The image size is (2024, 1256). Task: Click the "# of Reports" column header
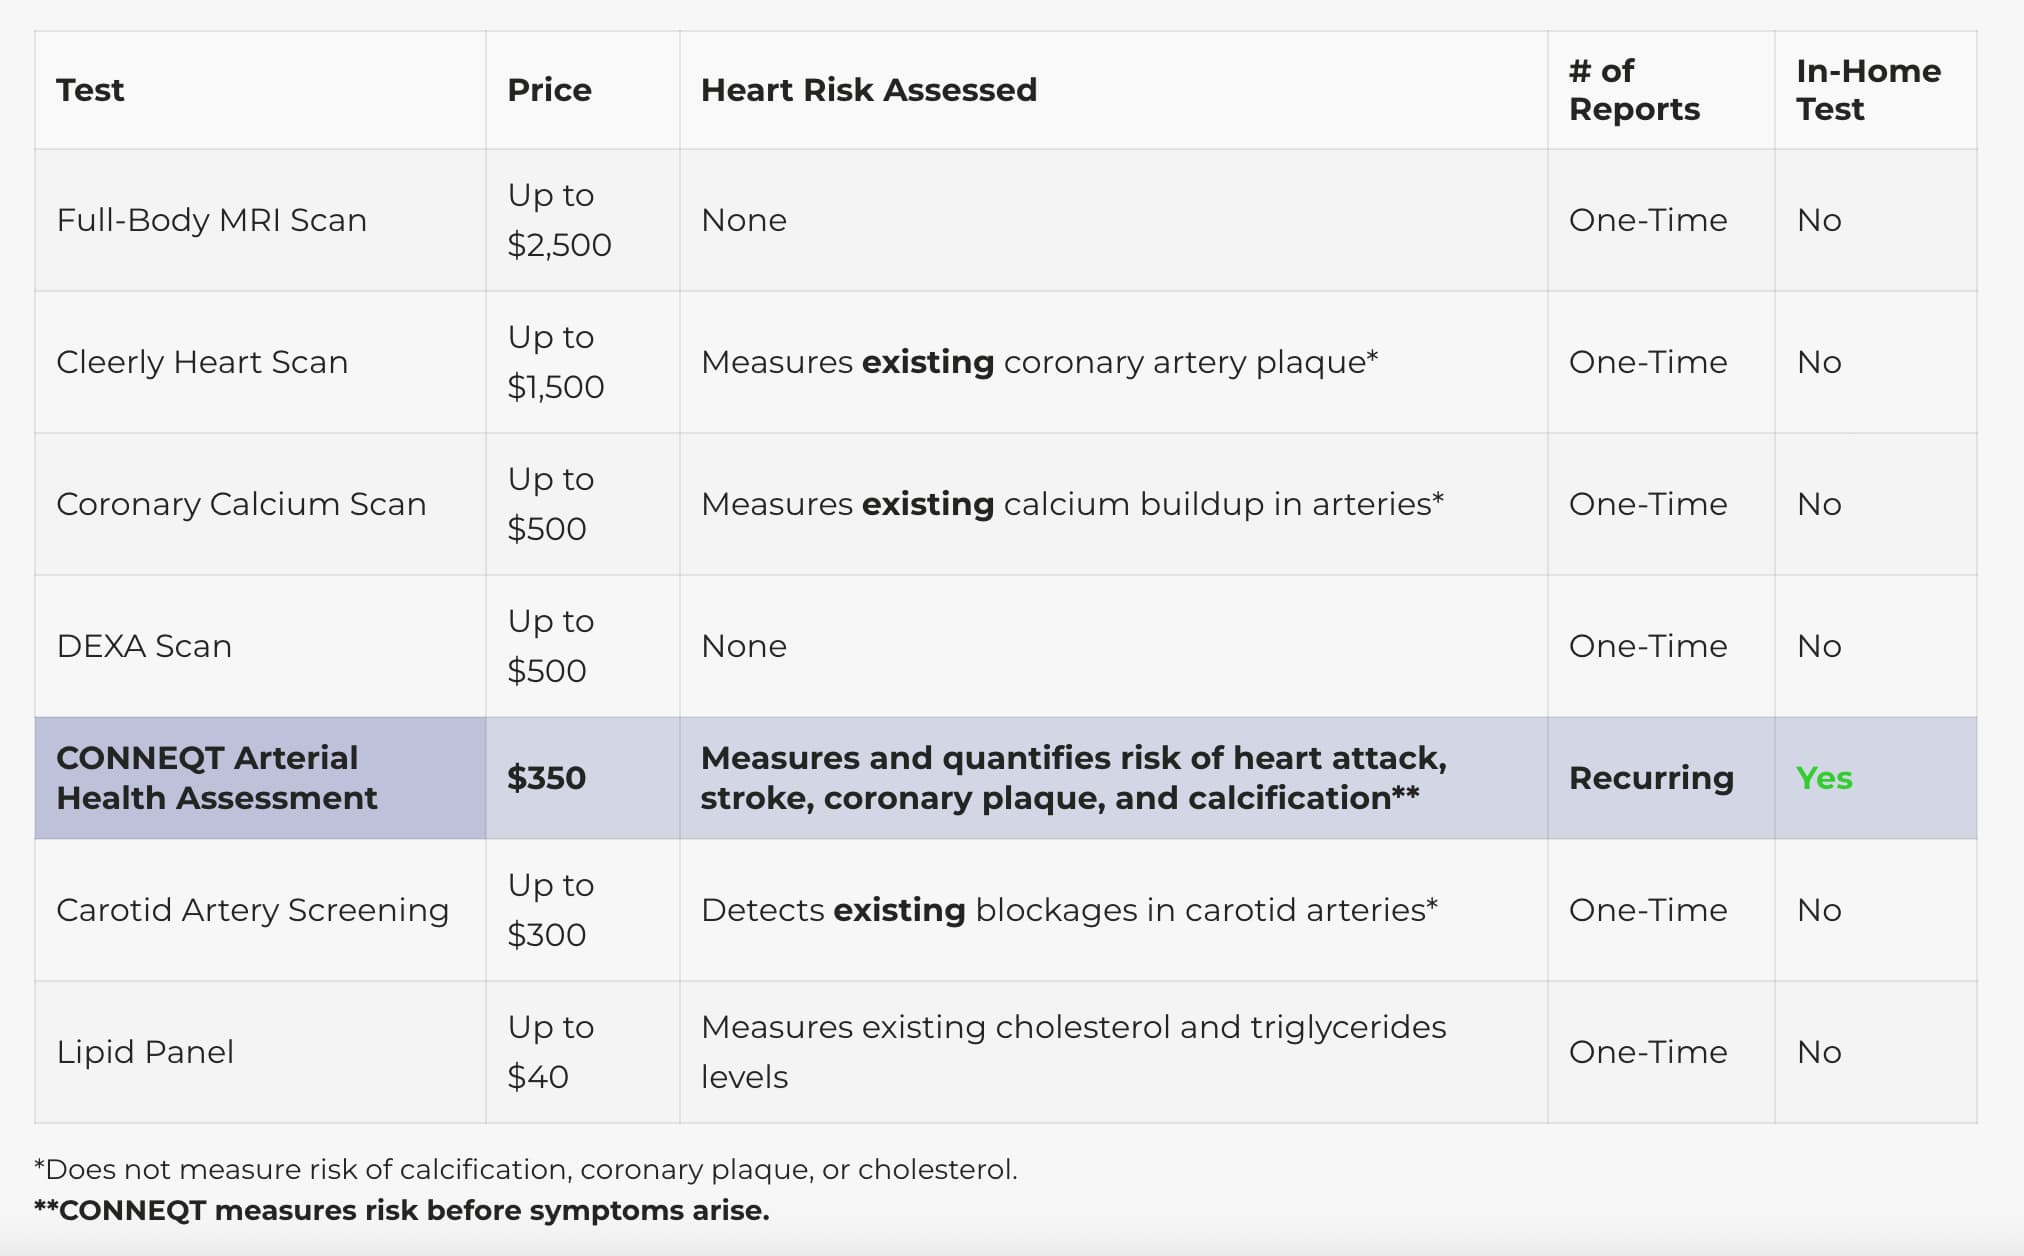point(1634,90)
